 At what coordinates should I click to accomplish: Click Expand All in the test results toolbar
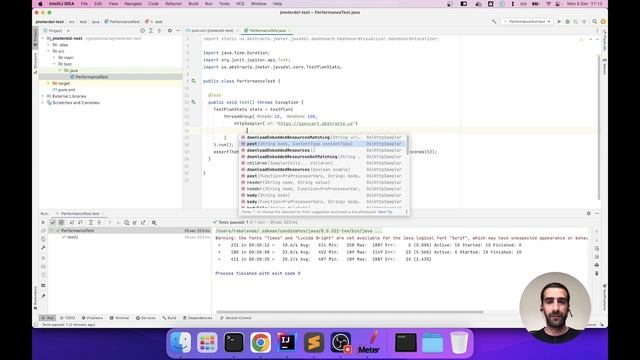coord(91,222)
